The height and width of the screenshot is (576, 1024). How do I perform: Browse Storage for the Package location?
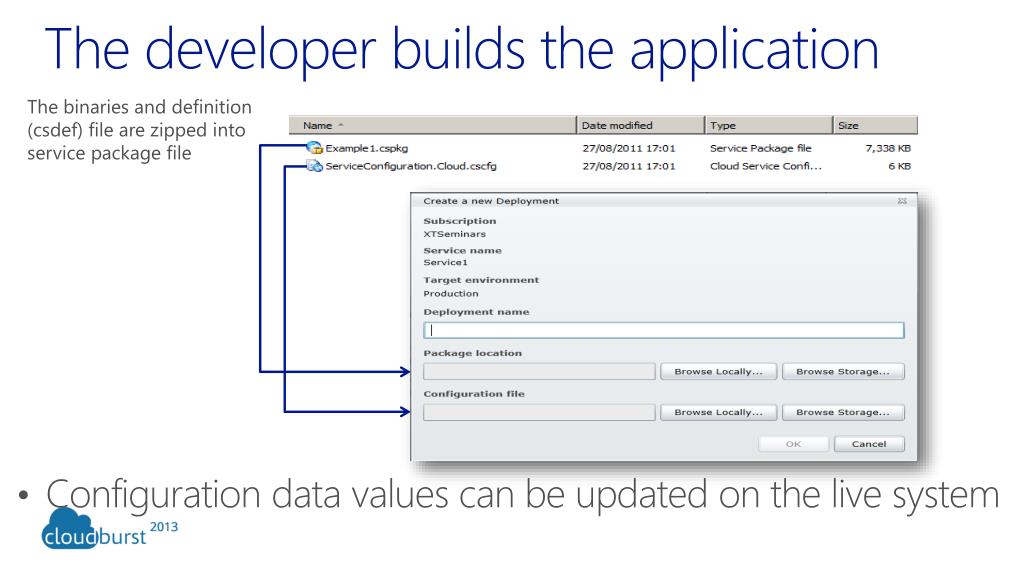point(843,372)
